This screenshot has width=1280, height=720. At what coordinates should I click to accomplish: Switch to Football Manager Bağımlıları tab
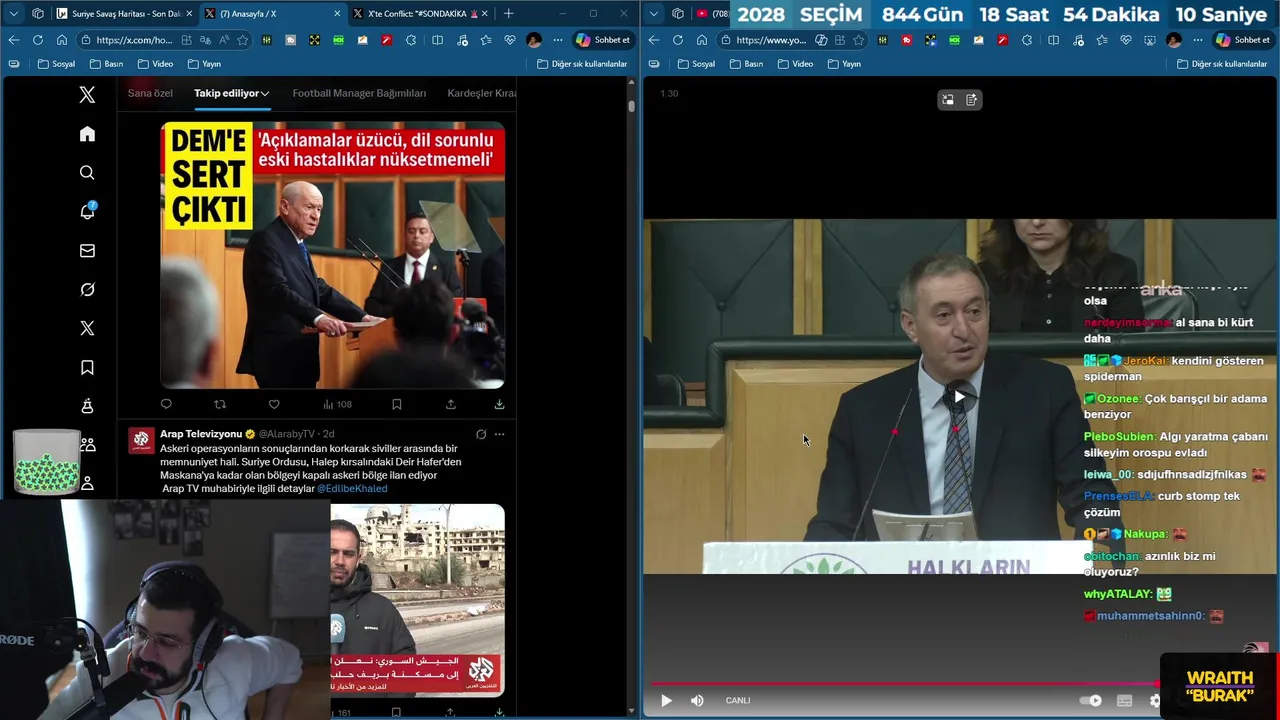point(359,93)
